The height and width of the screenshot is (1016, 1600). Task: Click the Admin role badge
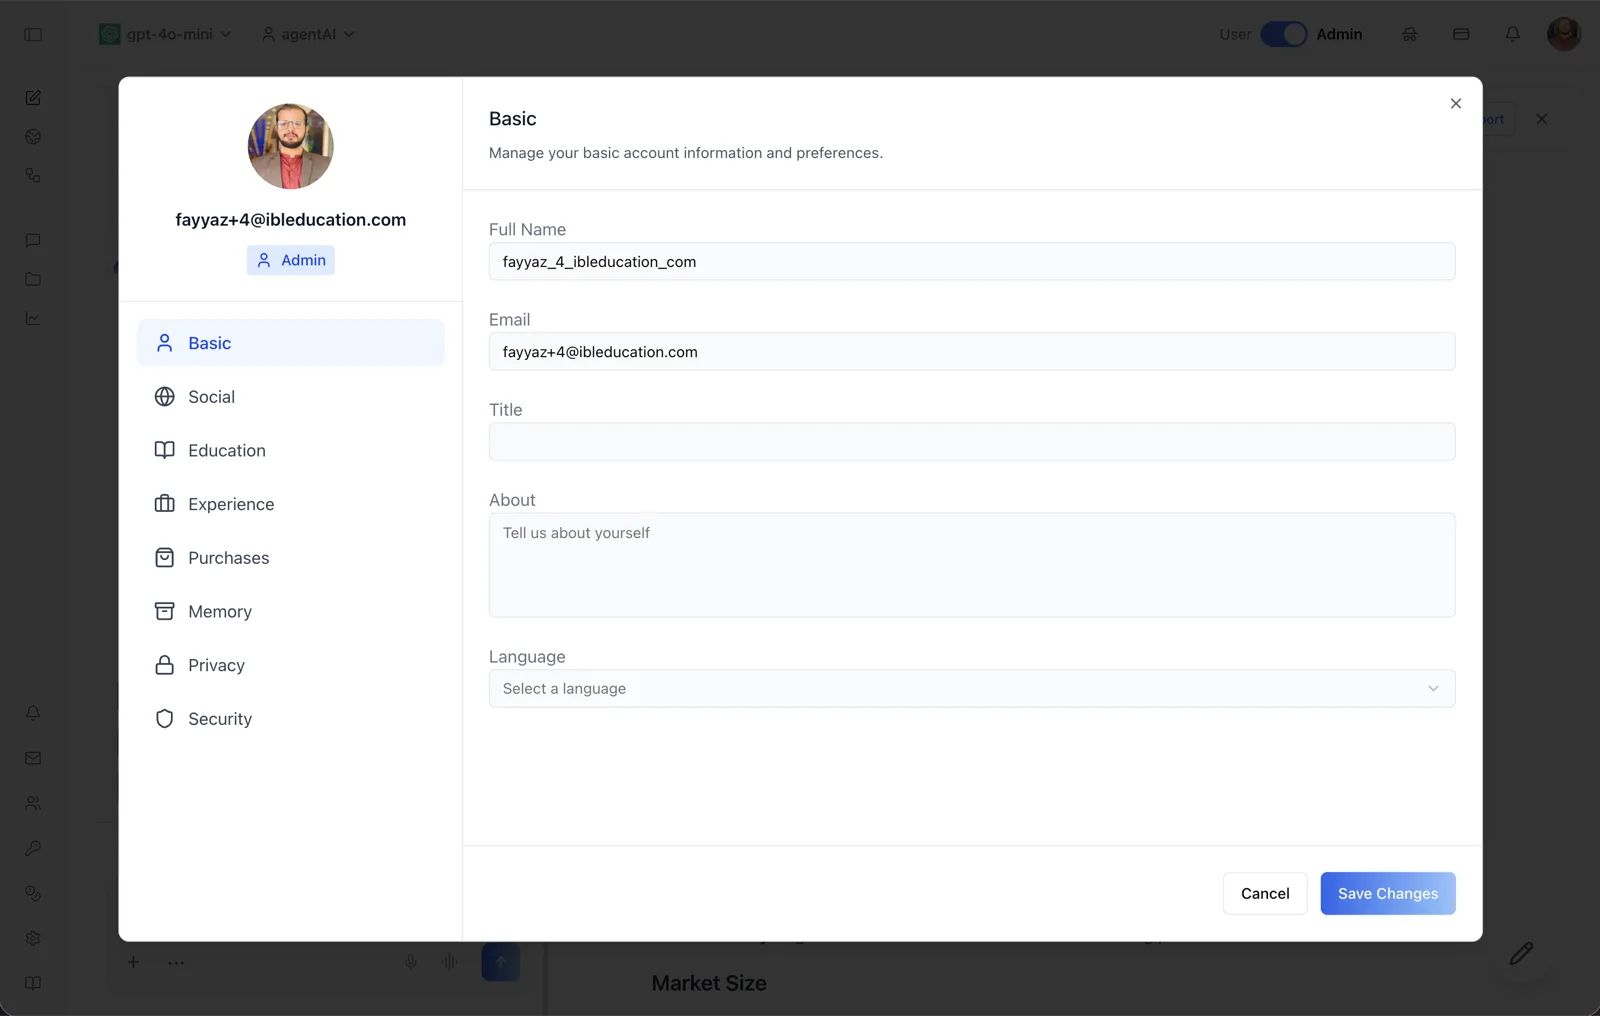(x=291, y=260)
